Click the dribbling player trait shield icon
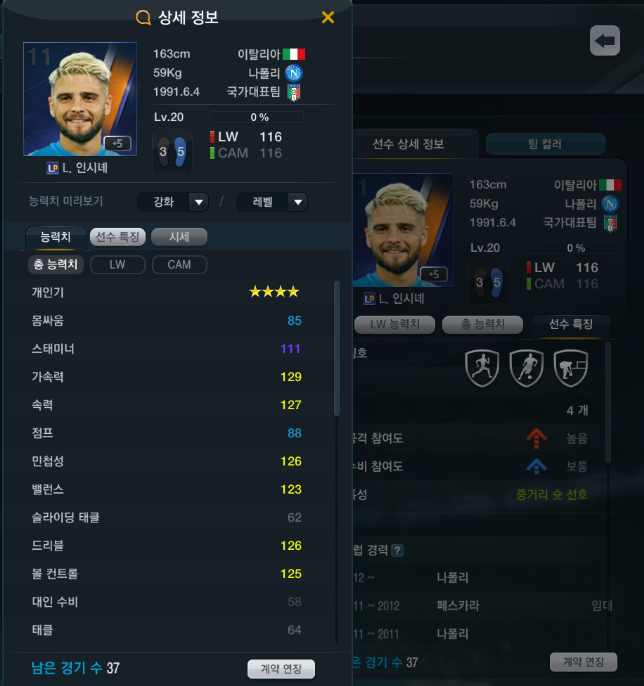Image resolution: width=644 pixels, height=686 pixels. [526, 368]
